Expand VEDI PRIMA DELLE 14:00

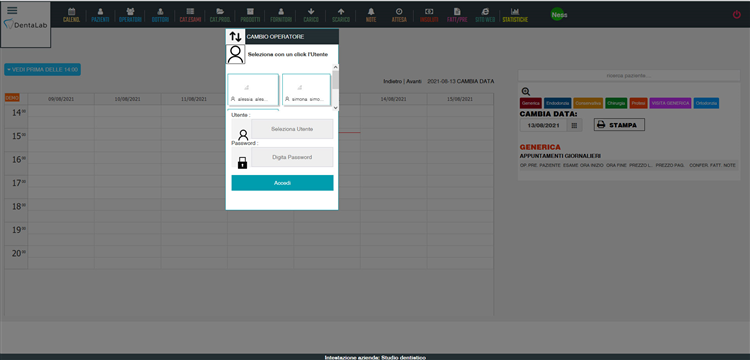point(43,70)
